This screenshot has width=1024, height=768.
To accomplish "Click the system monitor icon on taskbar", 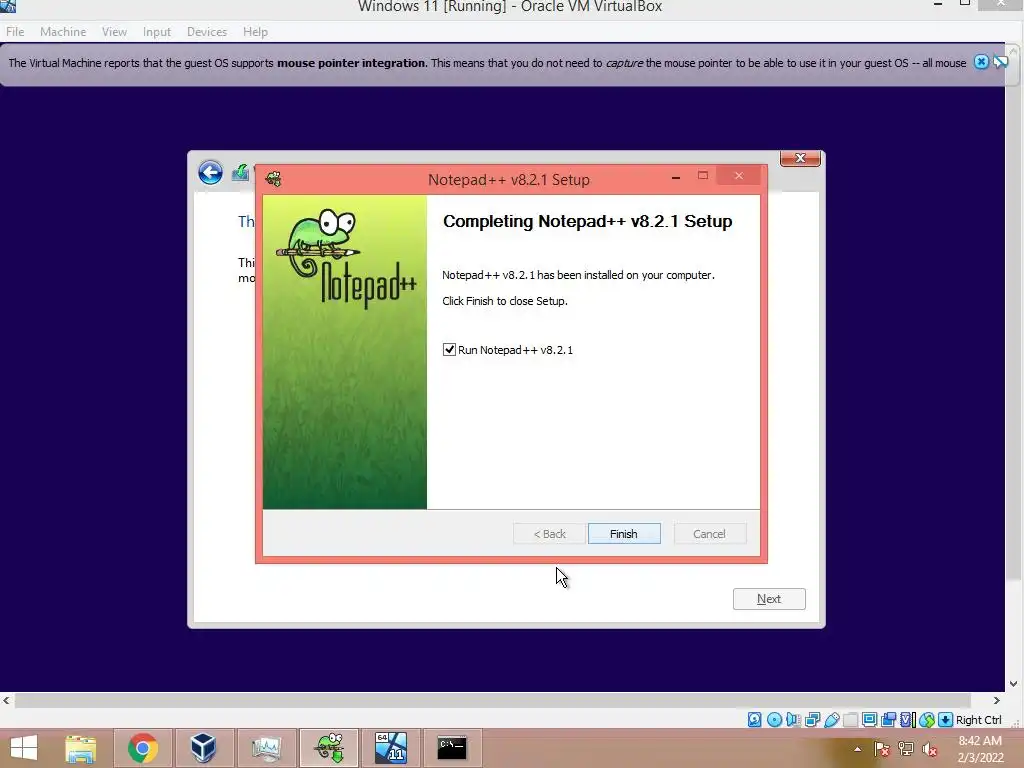I will (266, 748).
